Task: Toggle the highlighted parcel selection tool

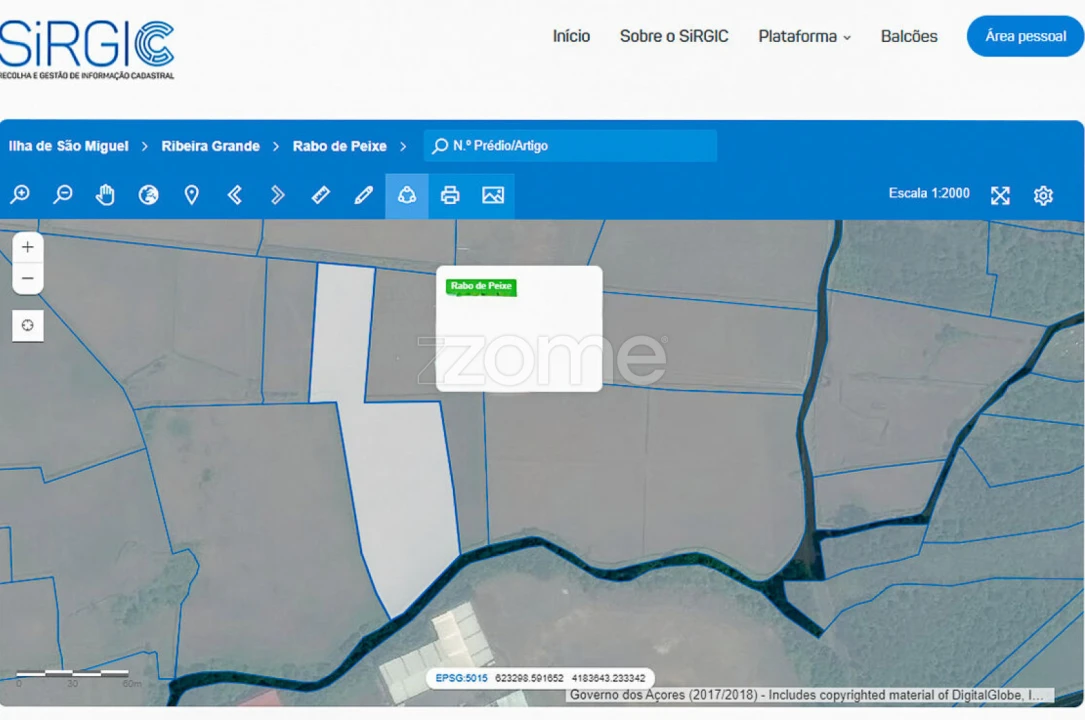Action: point(407,195)
